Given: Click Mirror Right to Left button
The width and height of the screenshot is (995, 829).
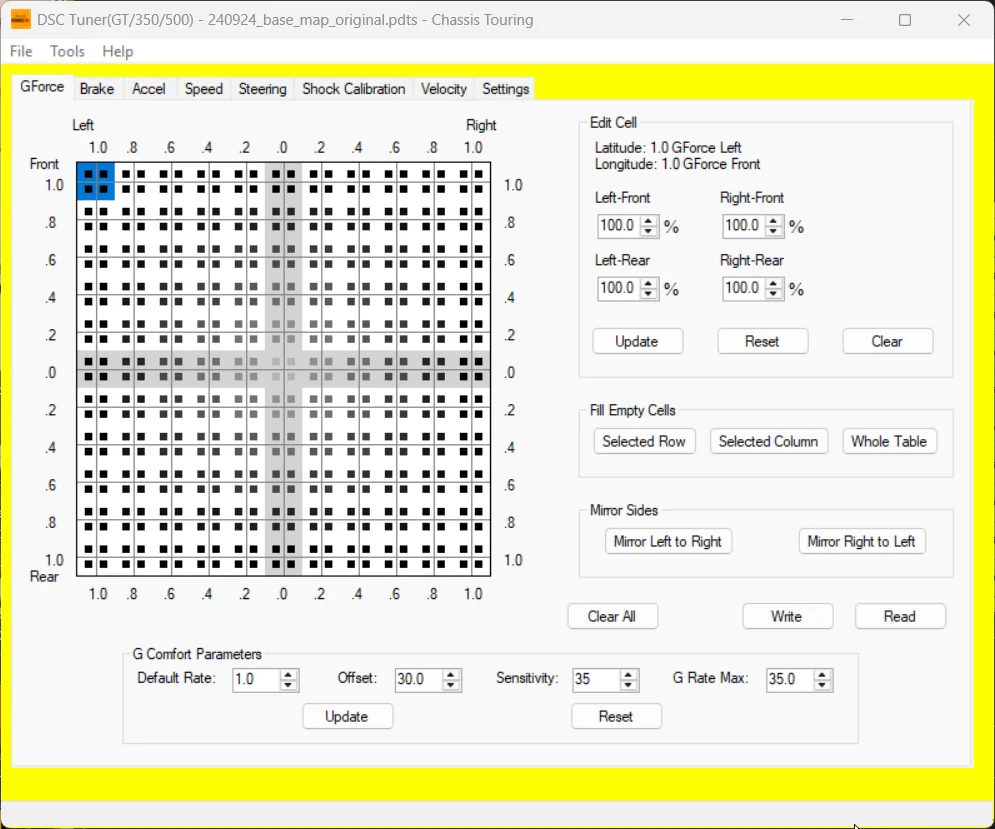Looking at the screenshot, I should (x=862, y=541).
